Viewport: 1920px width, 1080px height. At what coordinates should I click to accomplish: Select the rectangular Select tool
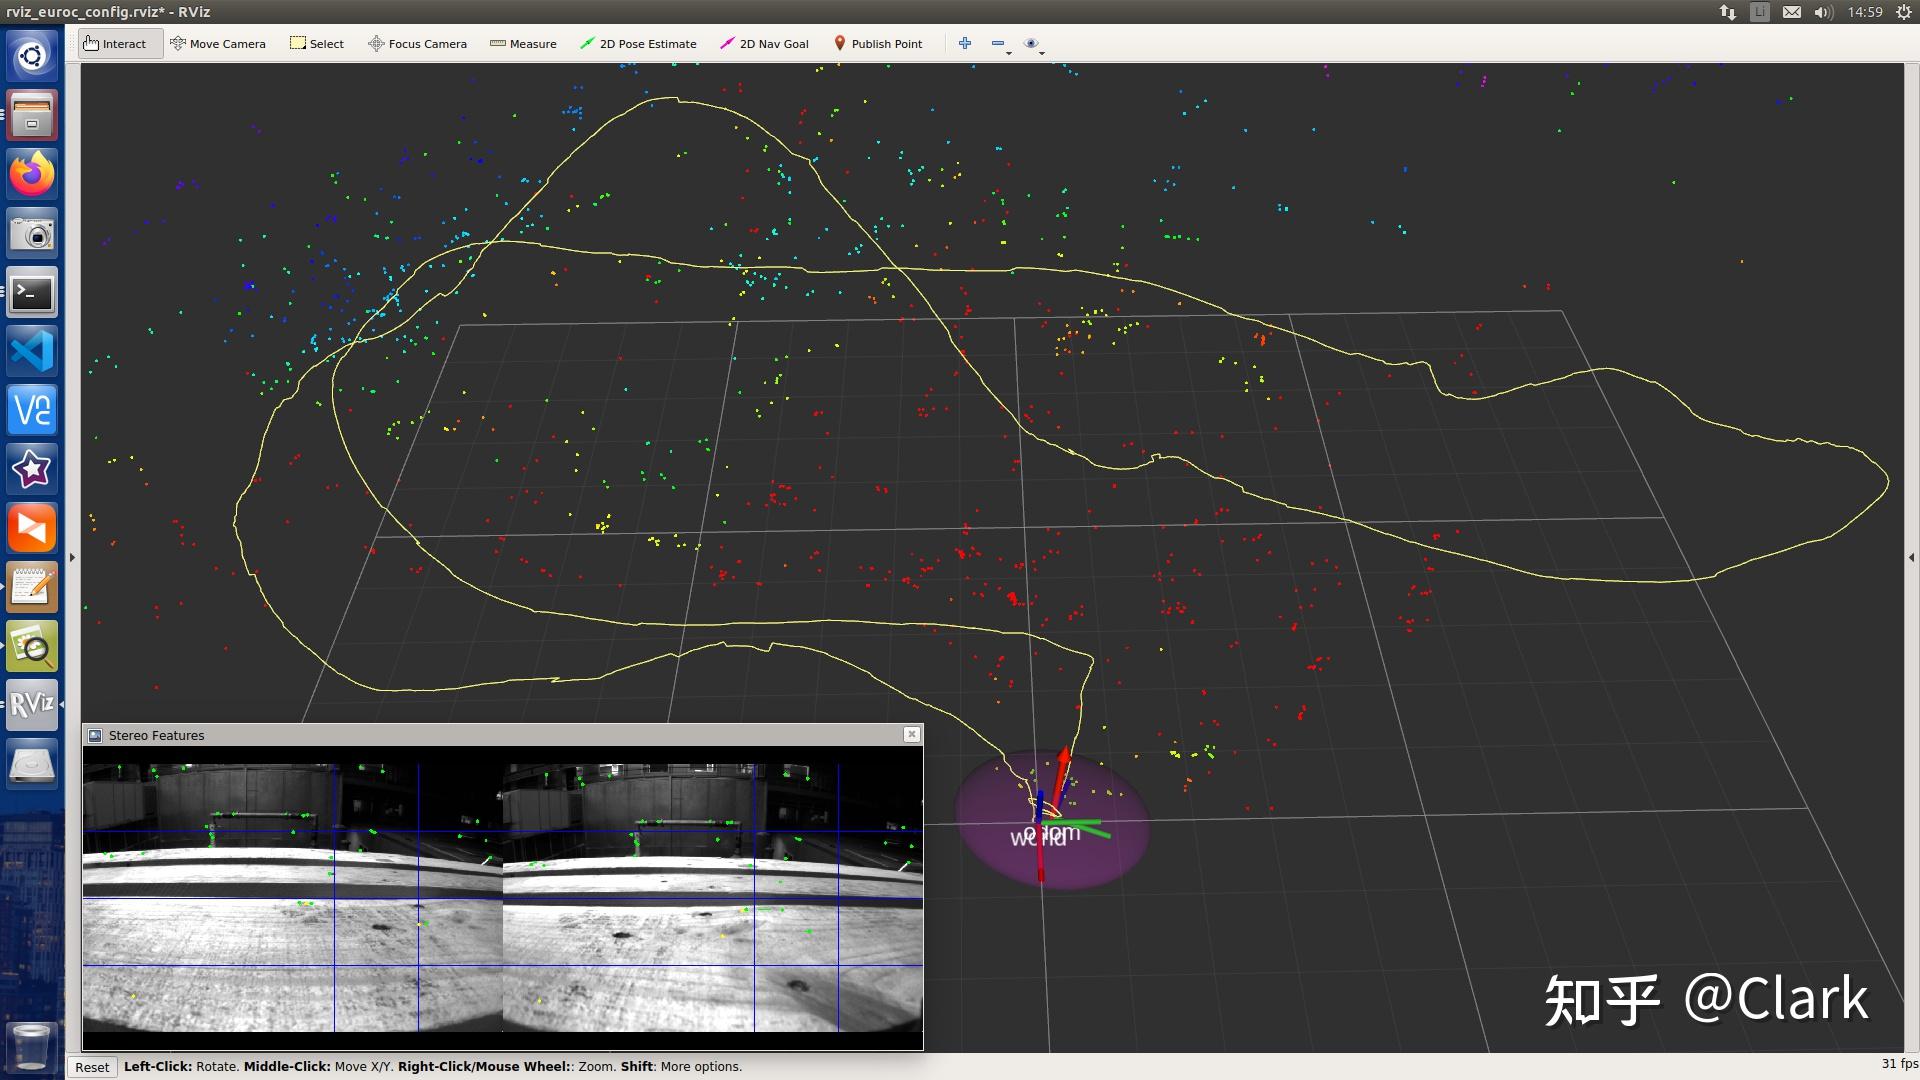coord(317,44)
